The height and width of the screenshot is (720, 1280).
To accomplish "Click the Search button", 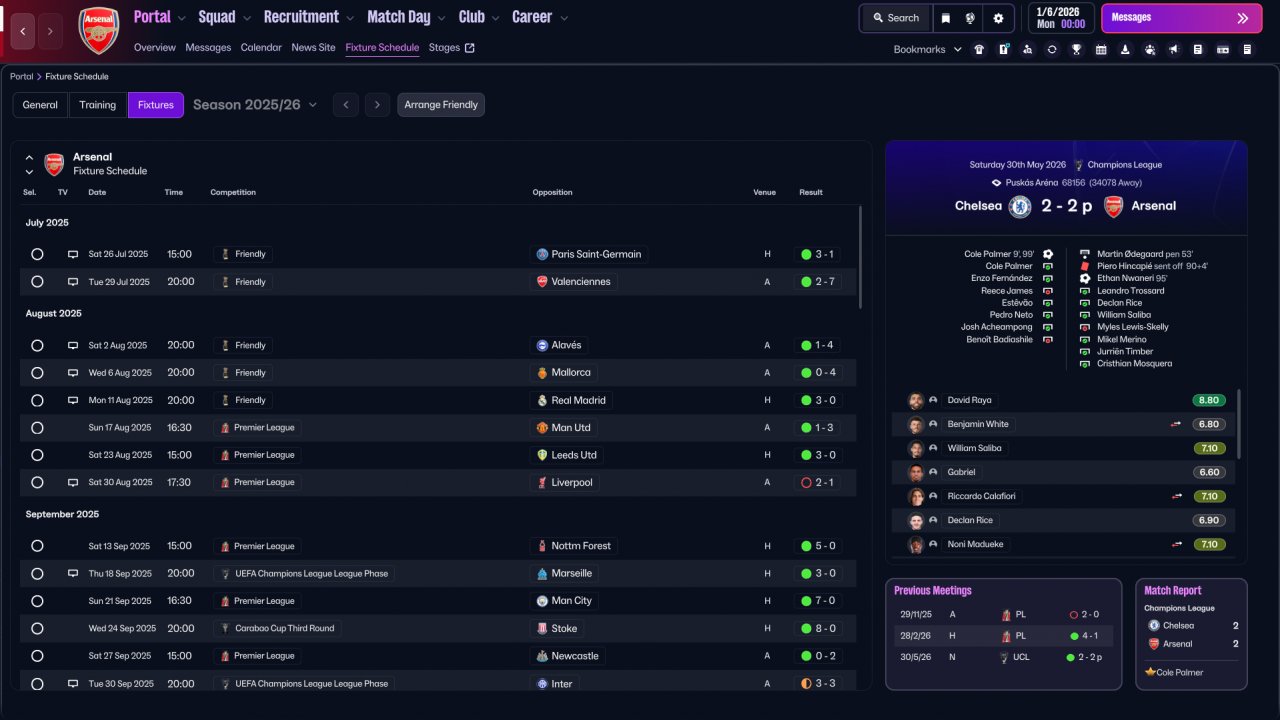I will pyautogui.click(x=895, y=18).
